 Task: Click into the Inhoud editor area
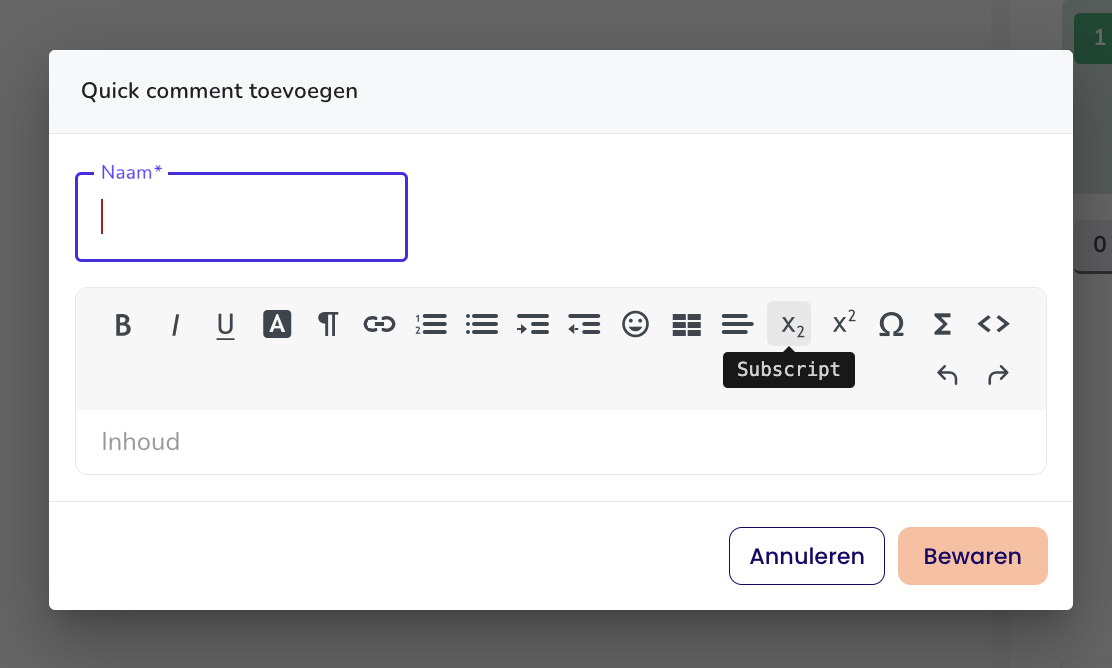pos(560,442)
